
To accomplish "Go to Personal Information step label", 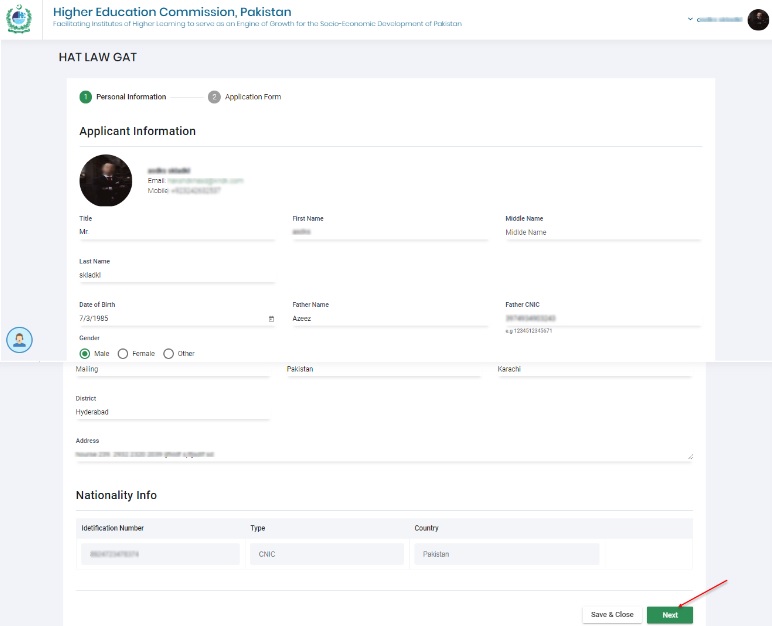I will pos(131,97).
